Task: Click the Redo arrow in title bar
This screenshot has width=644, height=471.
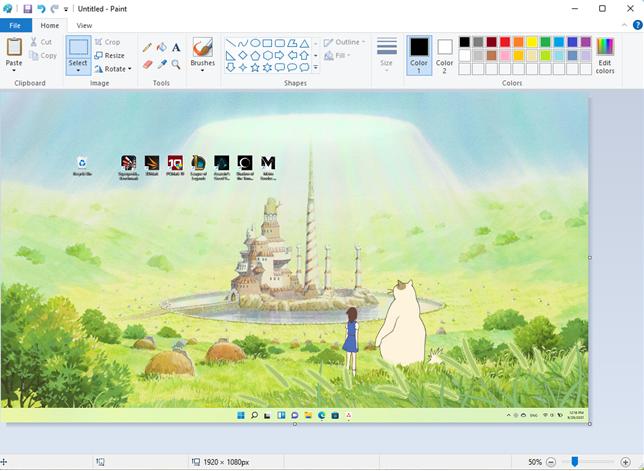Action: tap(54, 9)
